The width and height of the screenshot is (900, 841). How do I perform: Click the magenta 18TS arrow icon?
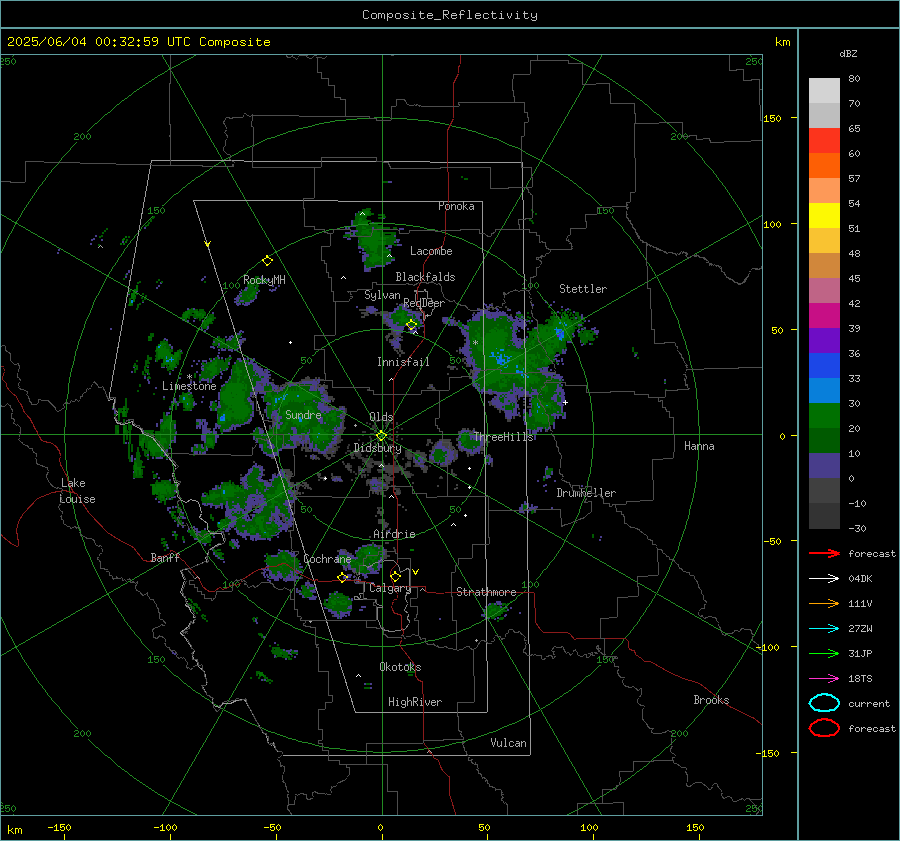(x=824, y=679)
